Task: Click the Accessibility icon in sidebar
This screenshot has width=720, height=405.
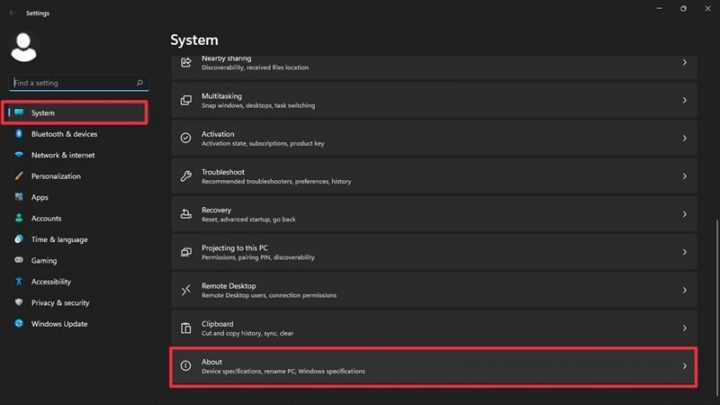Action: (x=19, y=282)
